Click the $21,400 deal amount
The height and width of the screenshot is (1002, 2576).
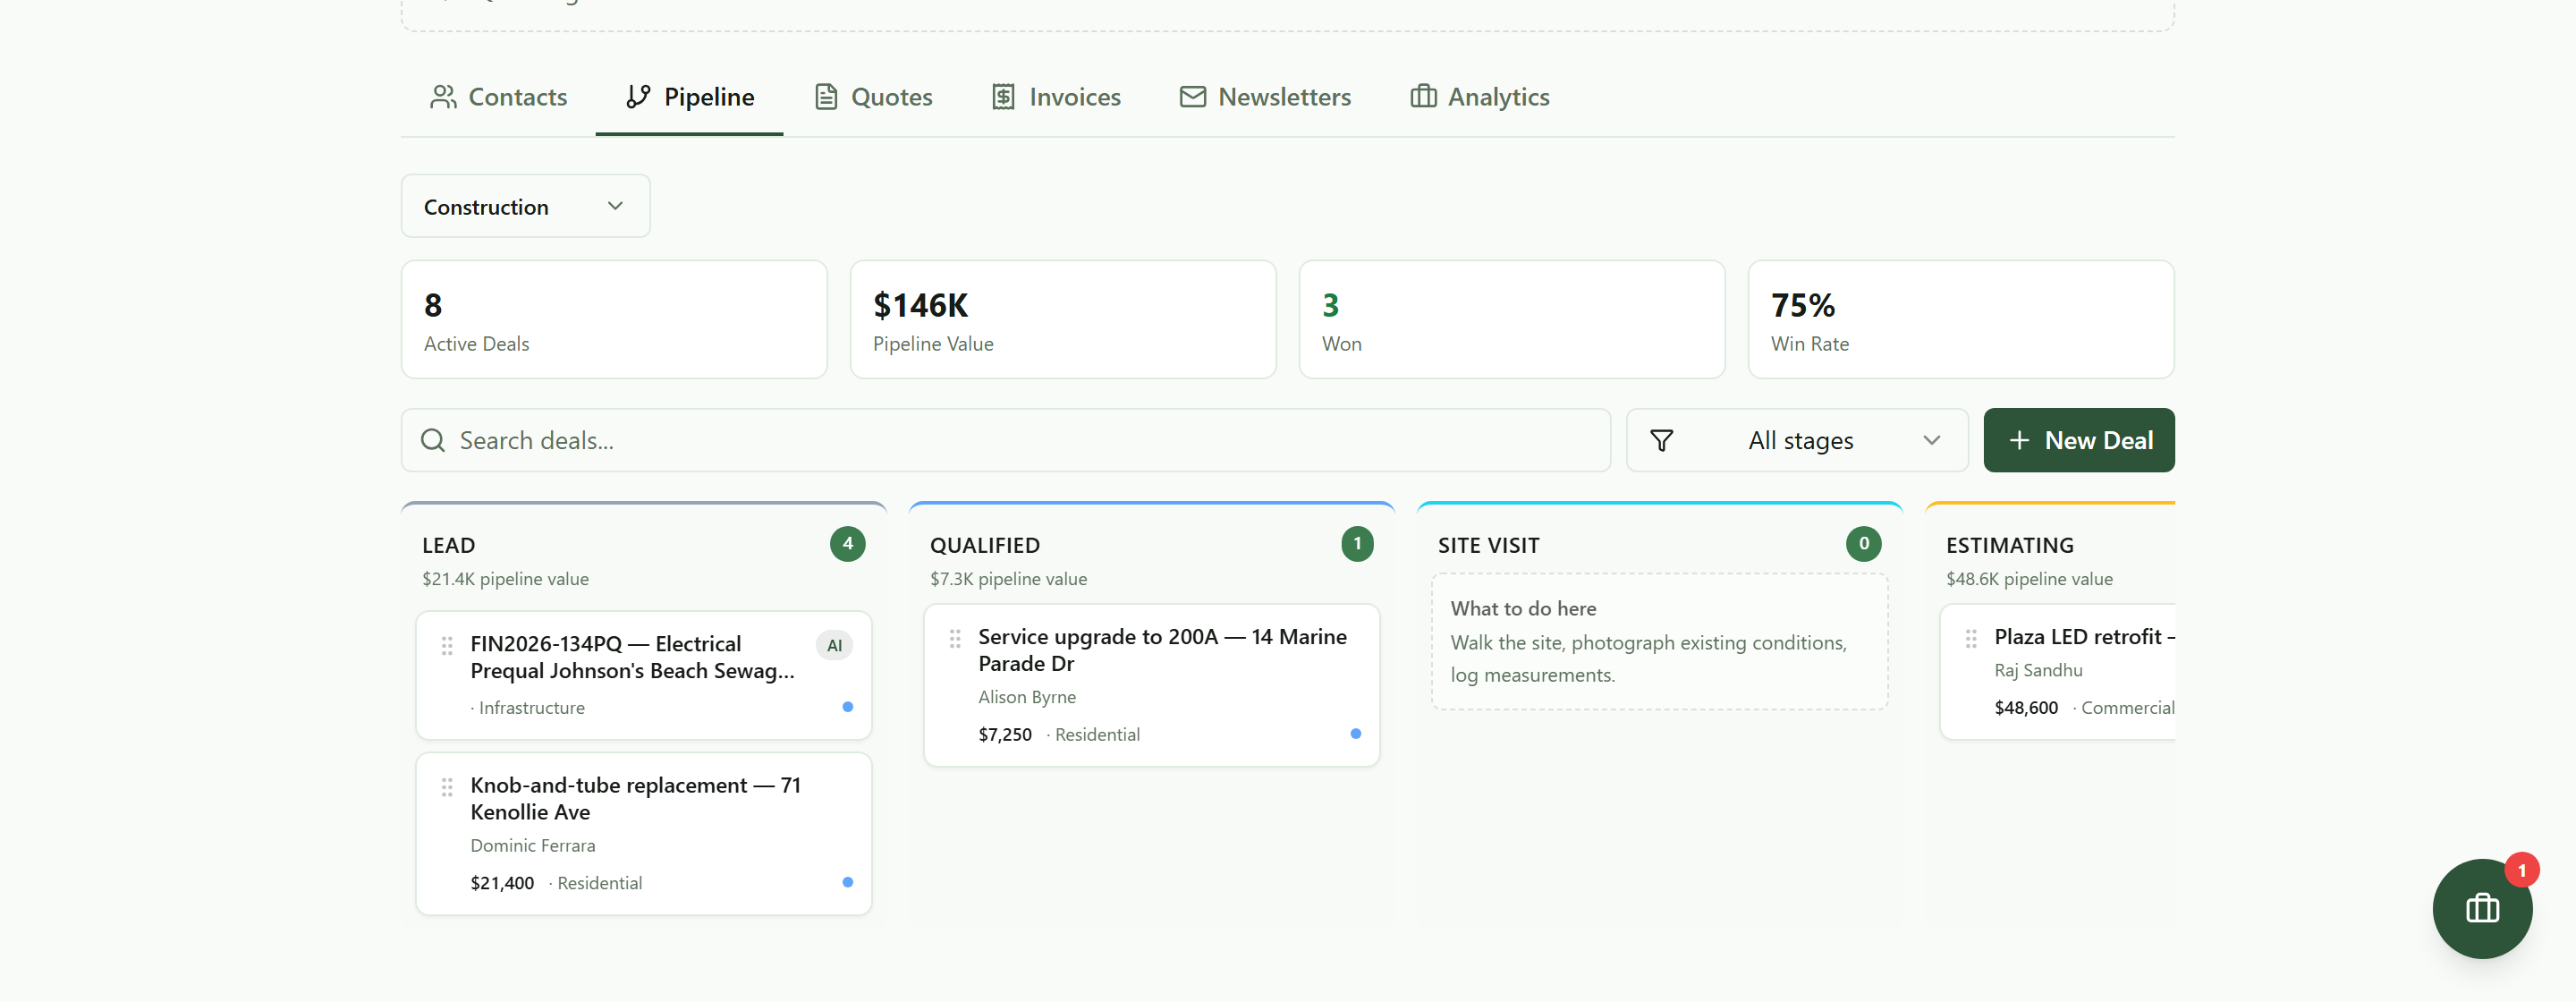pos(502,883)
